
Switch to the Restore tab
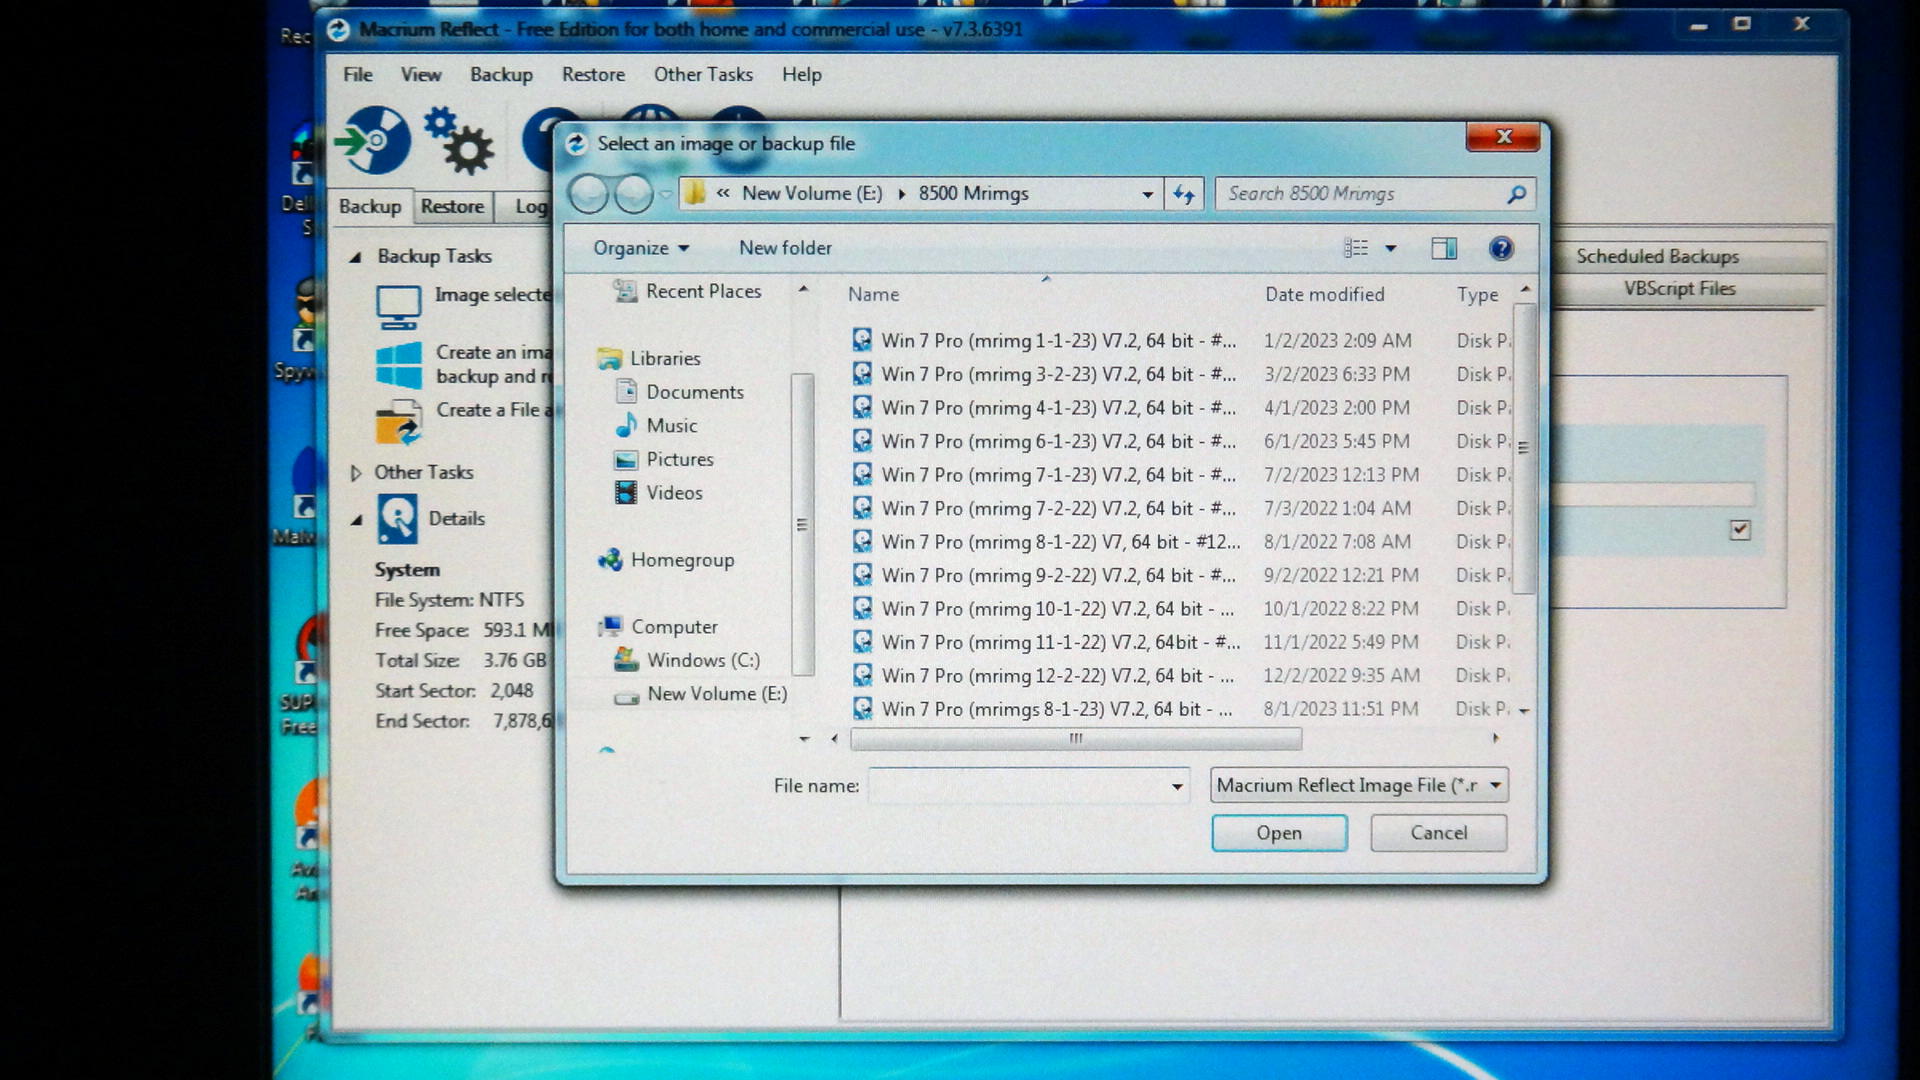[452, 206]
